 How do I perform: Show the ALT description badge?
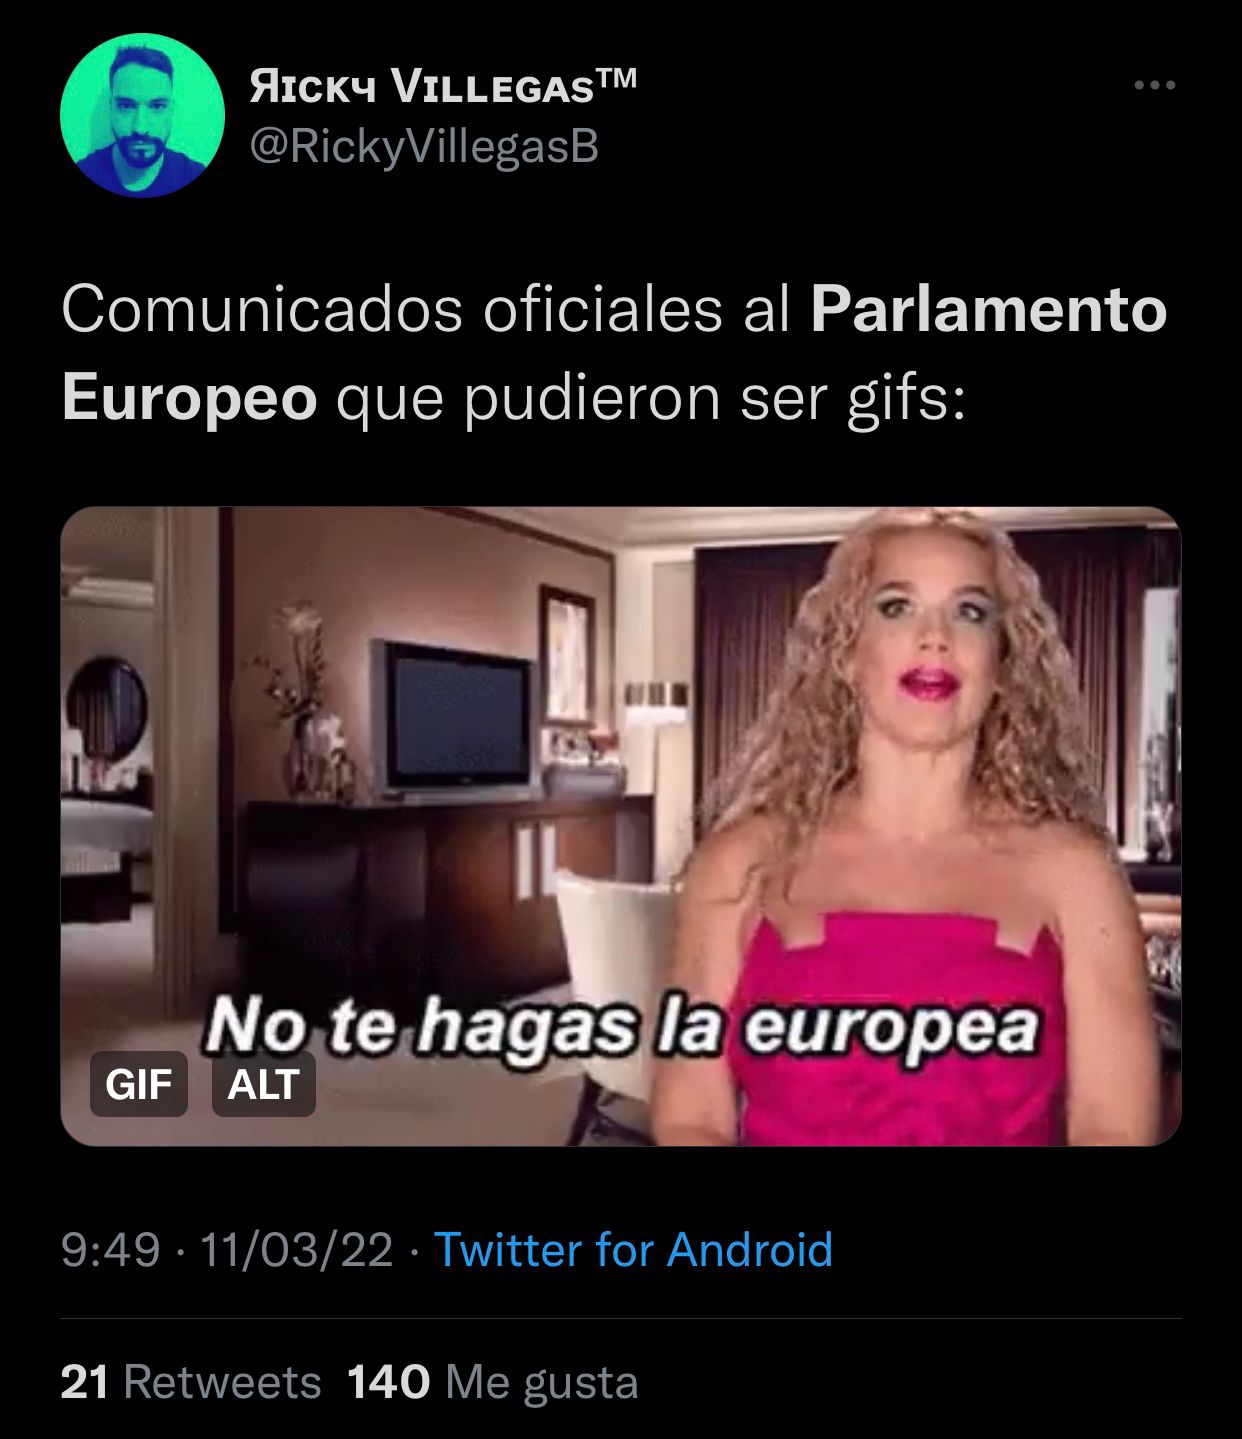[x=264, y=1084]
